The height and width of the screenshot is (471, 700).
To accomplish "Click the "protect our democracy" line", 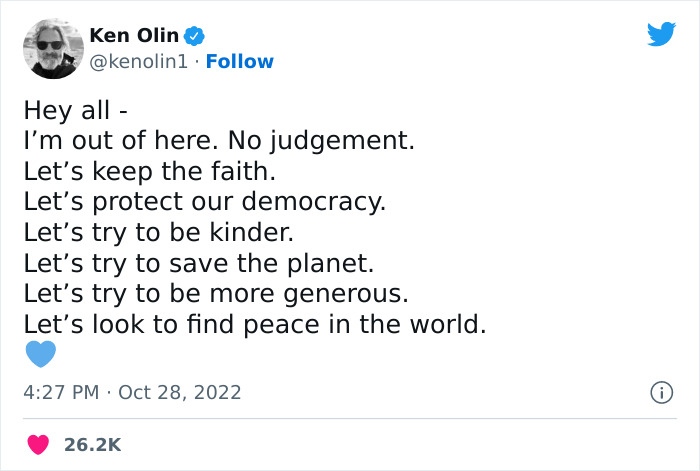I will pyautogui.click(x=204, y=201).
